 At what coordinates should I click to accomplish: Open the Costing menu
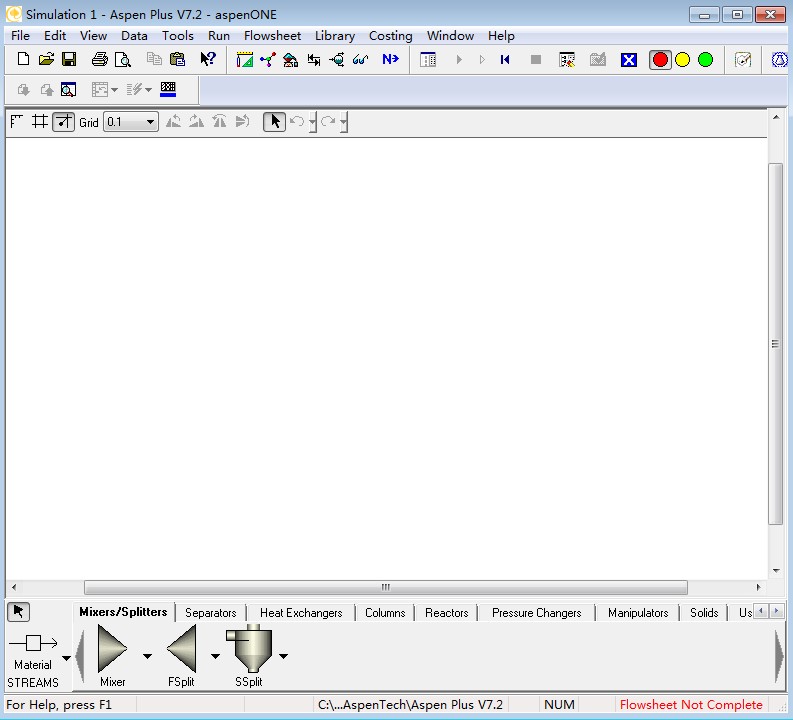(x=390, y=35)
